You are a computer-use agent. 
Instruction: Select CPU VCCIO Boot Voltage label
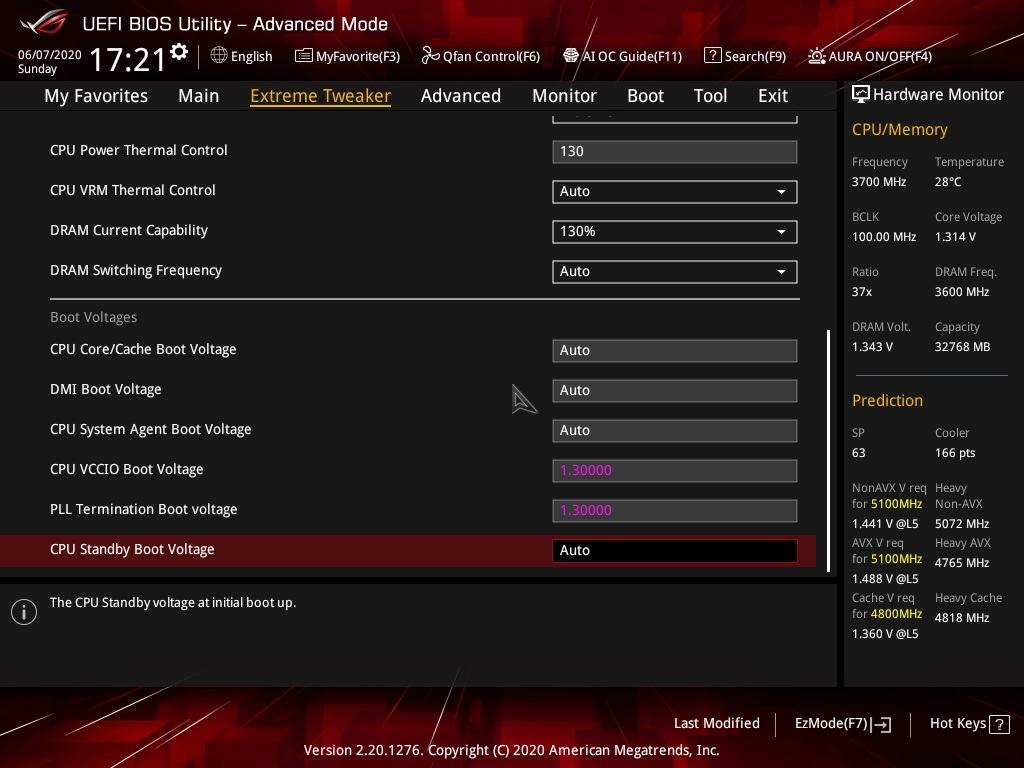click(127, 470)
